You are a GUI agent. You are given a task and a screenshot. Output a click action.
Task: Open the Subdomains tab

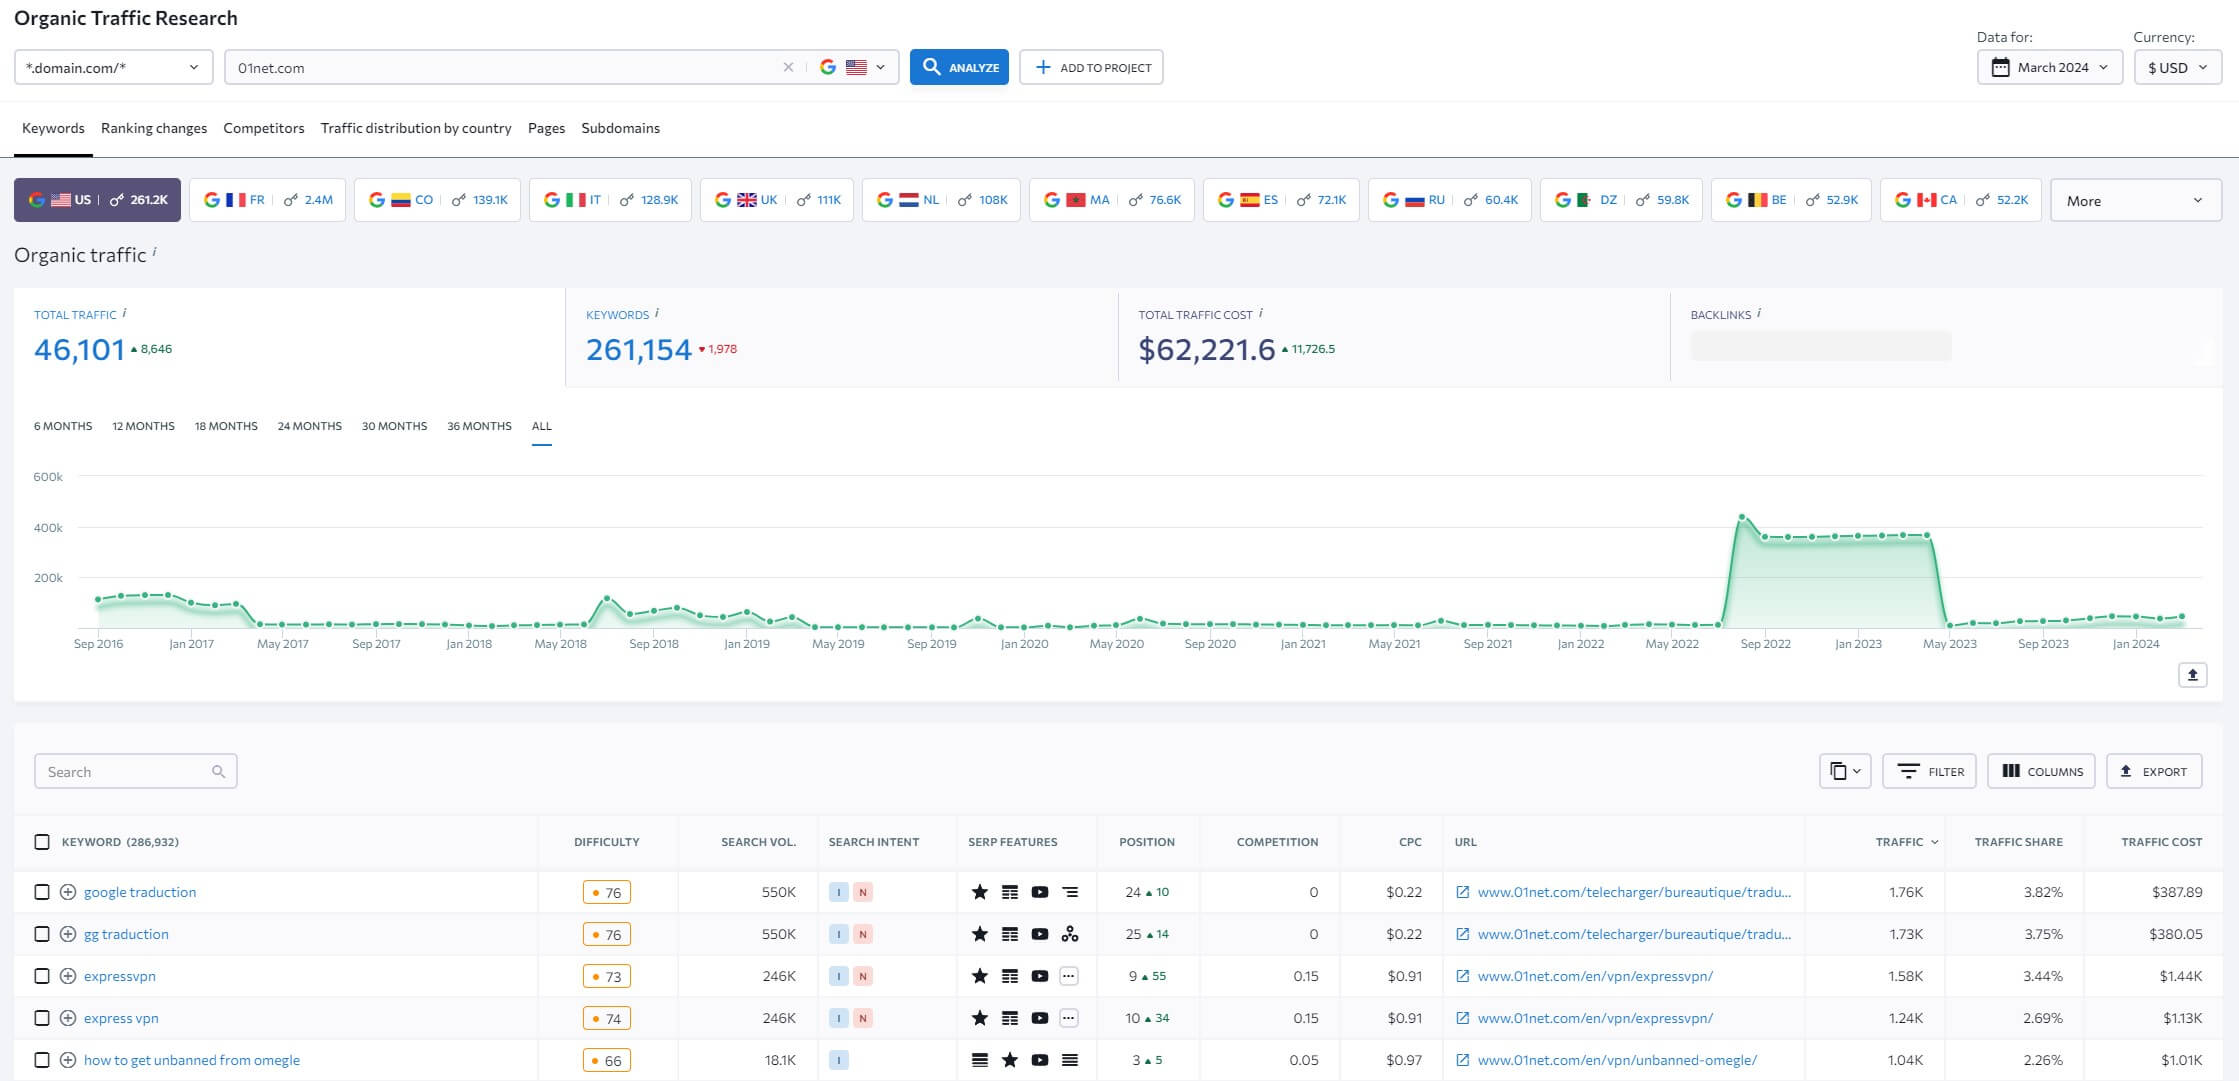(x=620, y=128)
